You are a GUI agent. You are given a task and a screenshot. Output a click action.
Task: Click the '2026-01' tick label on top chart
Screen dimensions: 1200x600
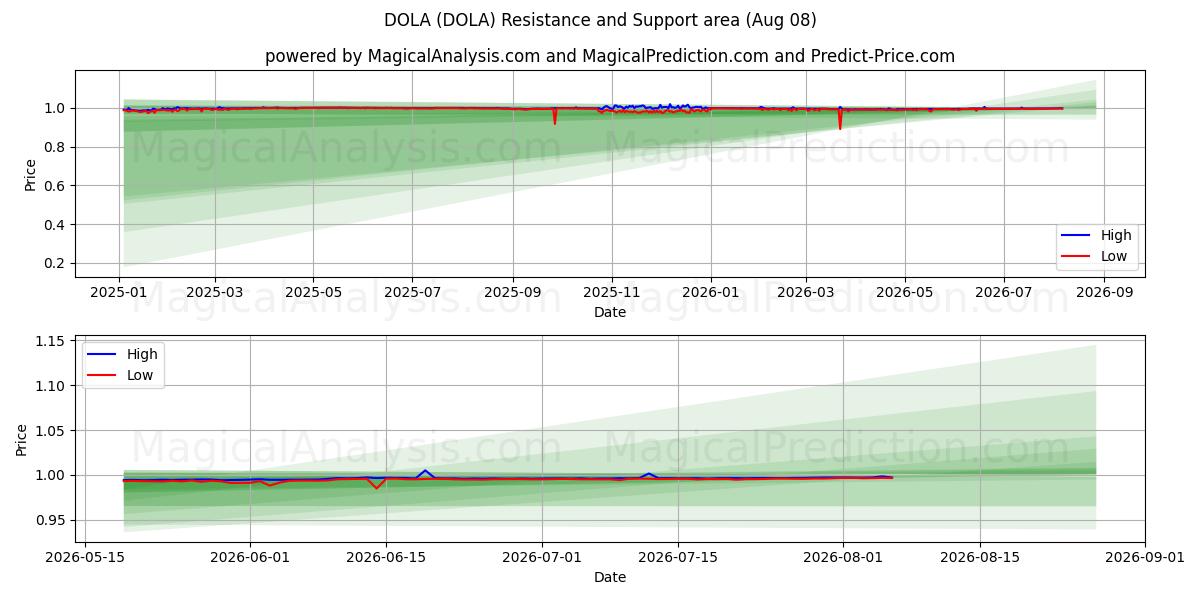point(711,293)
